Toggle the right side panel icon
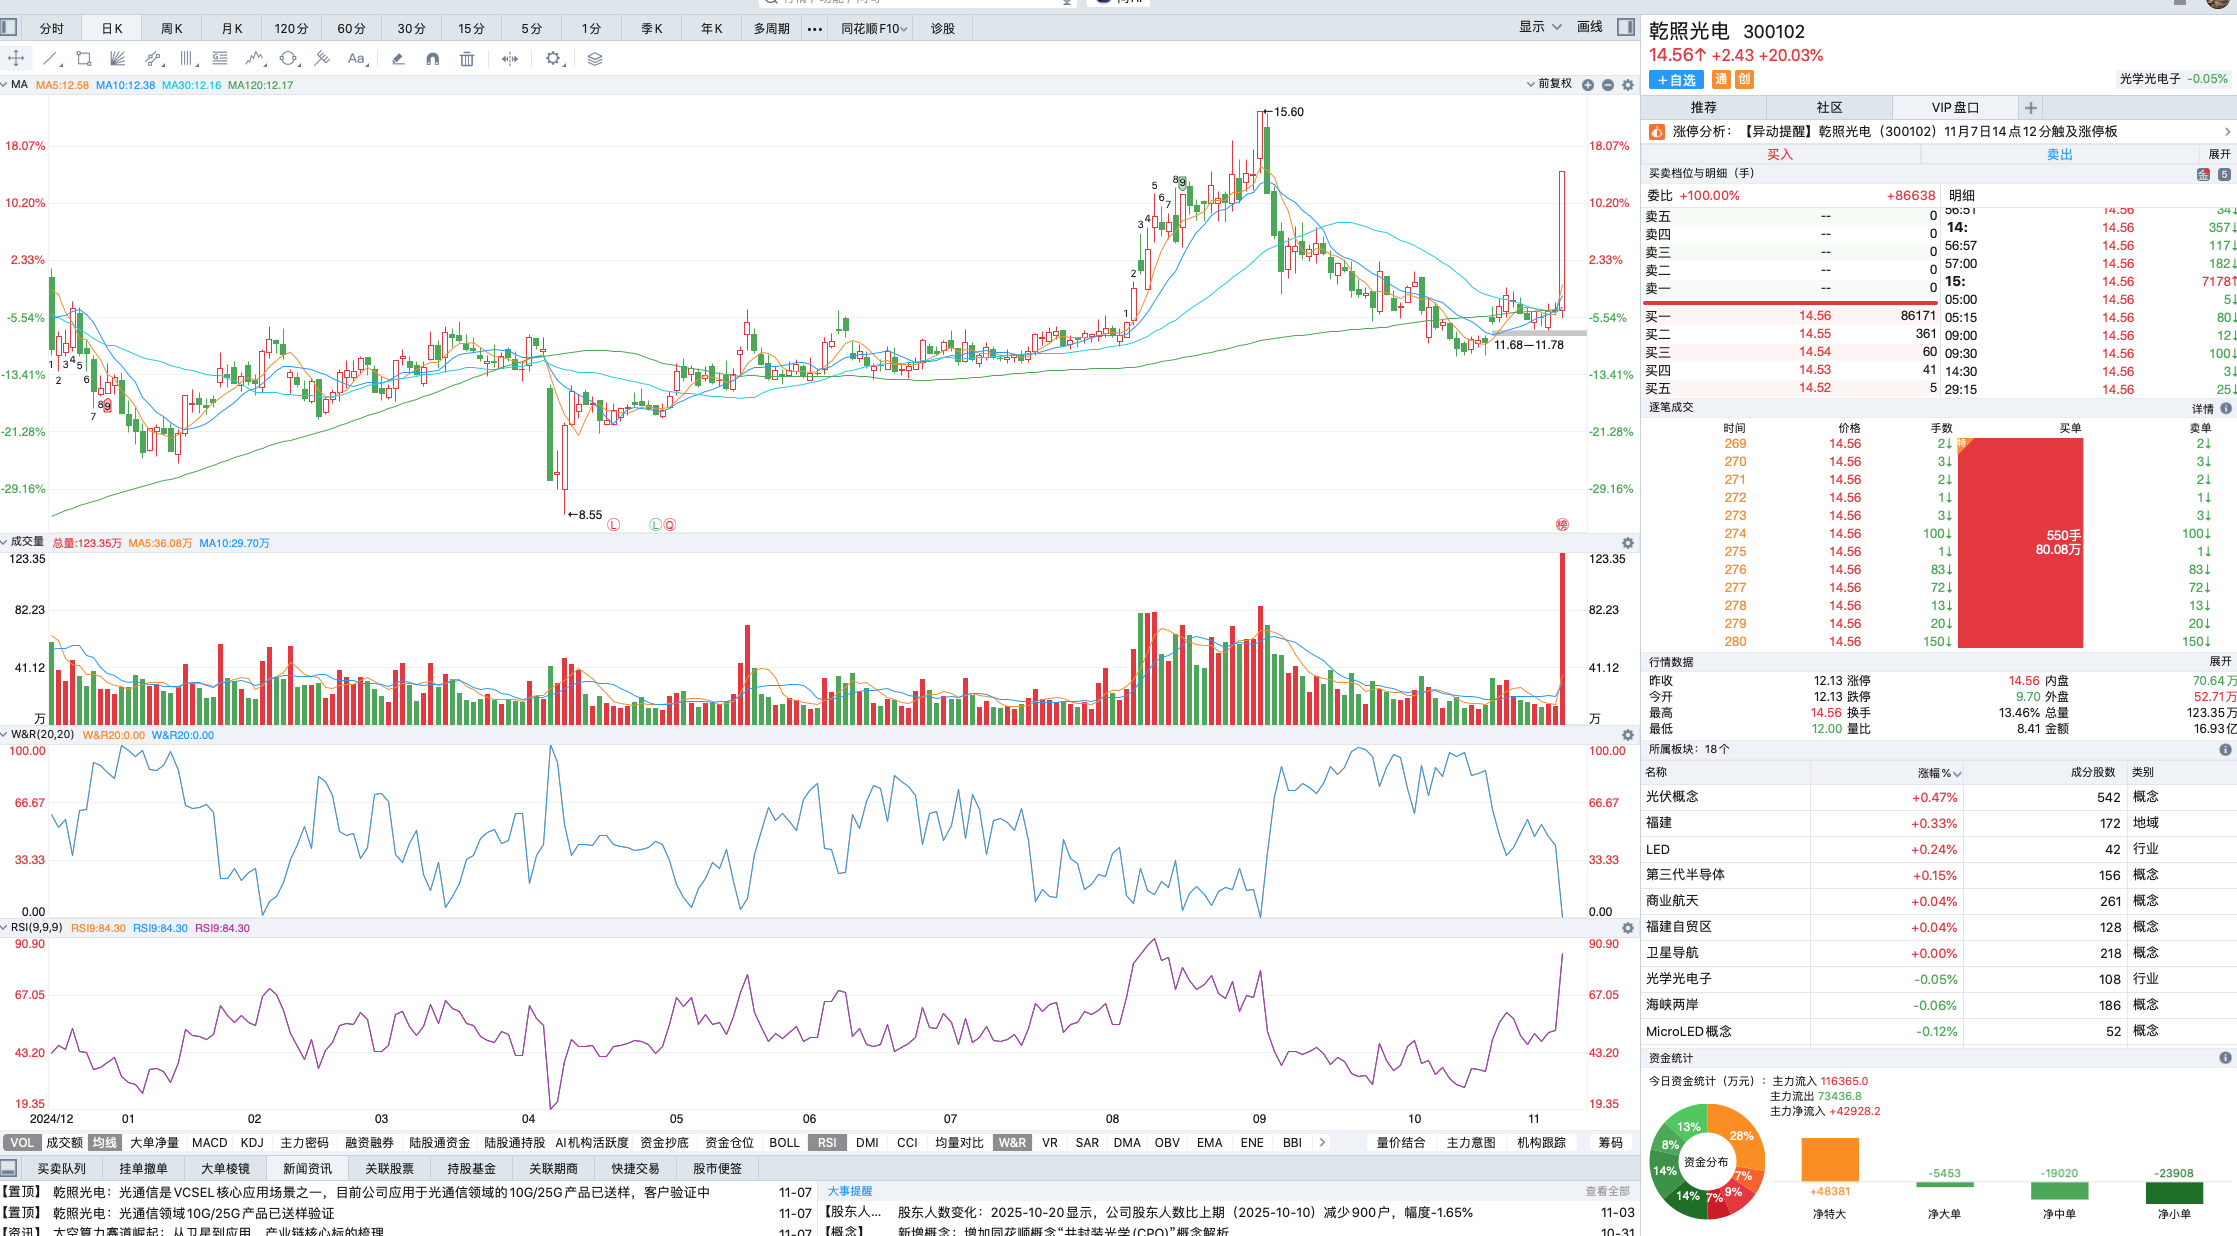 pyautogui.click(x=1626, y=27)
